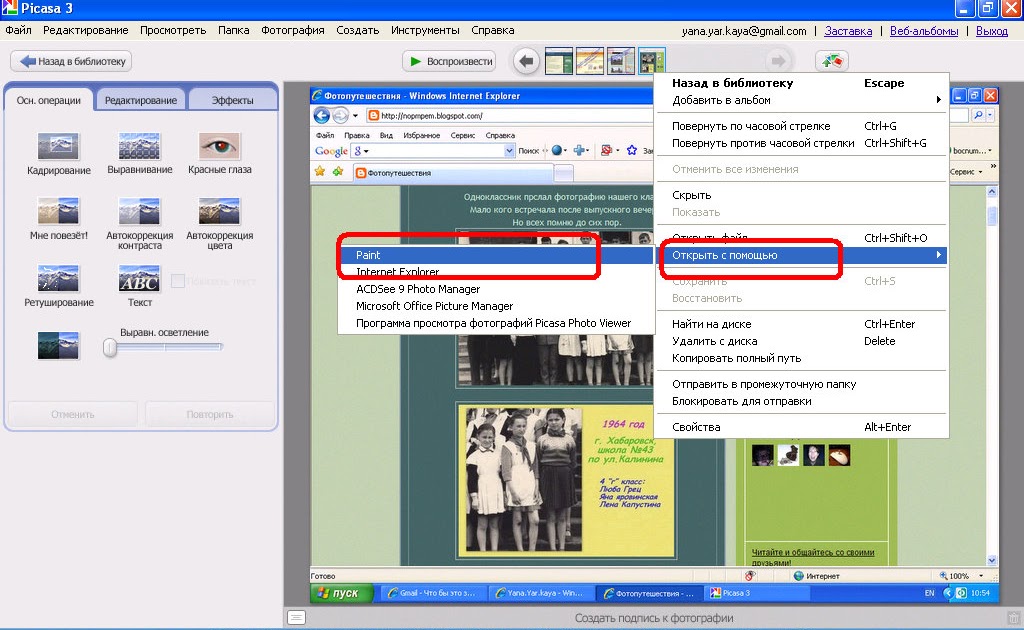The height and width of the screenshot is (630, 1024).
Task: Choose Paint in Open-with submenu
Action: 496,255
